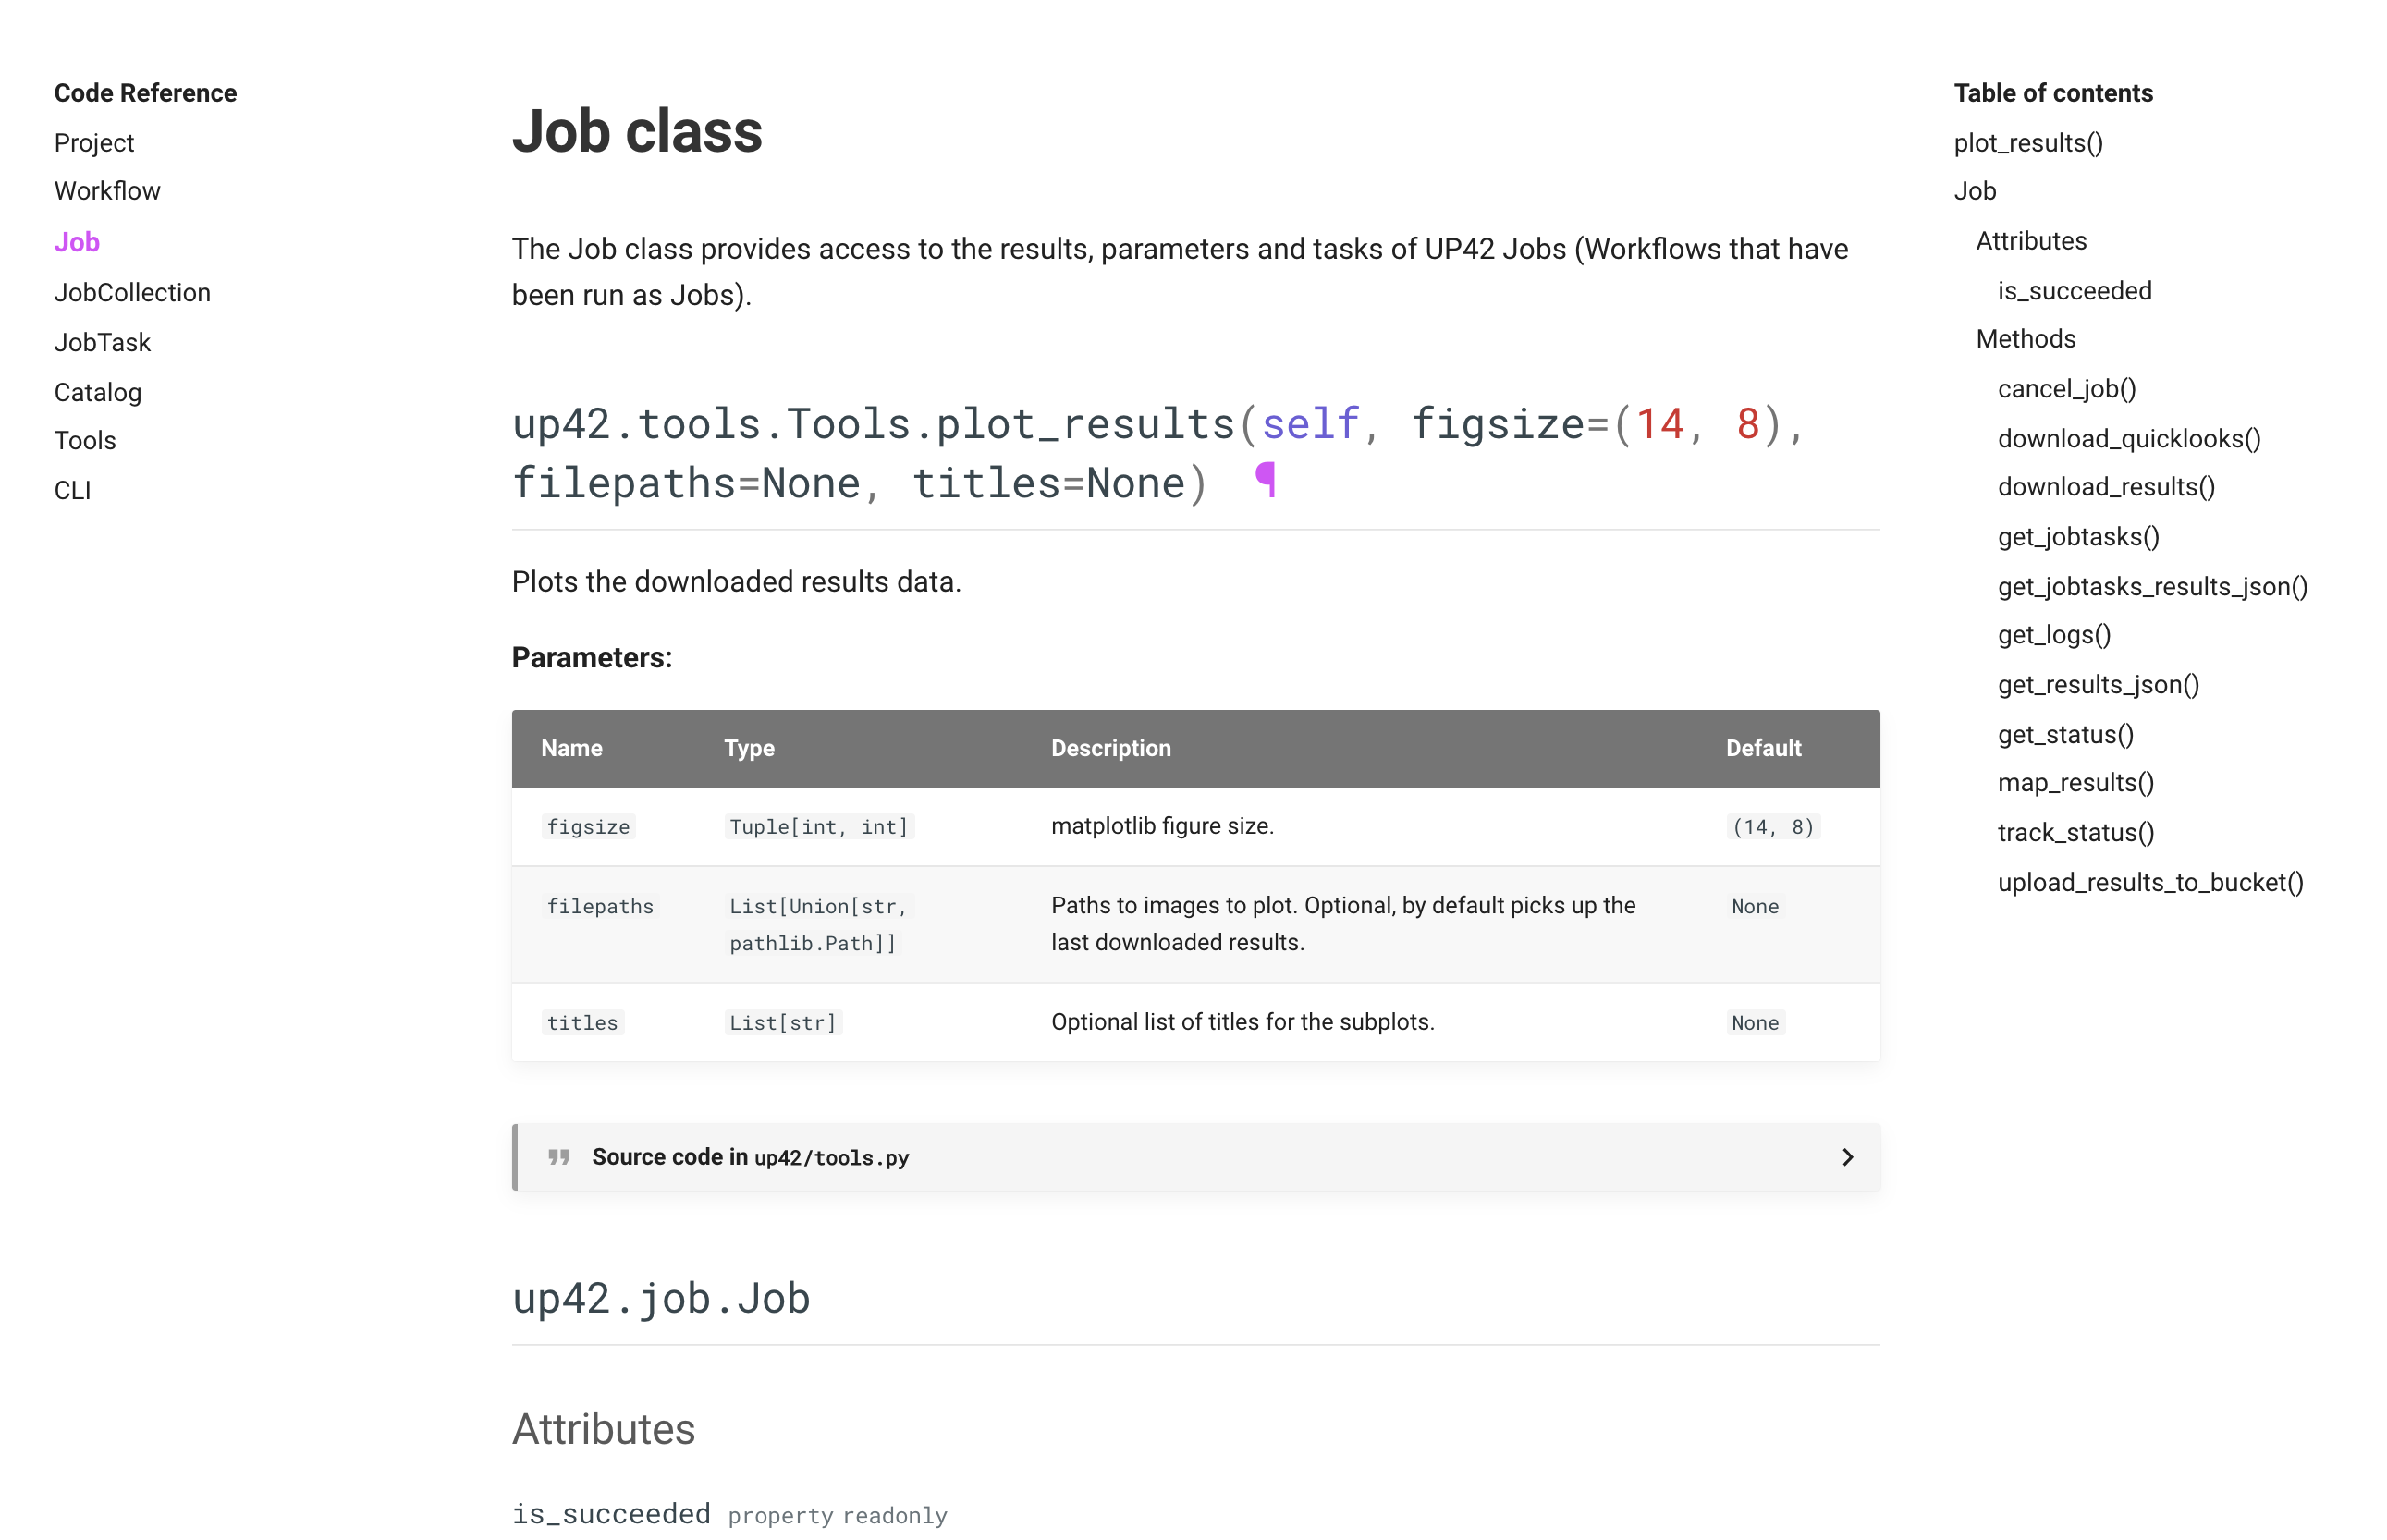Select Methods in the table of contents
Image resolution: width=2387 pixels, height=1540 pixels.
click(2025, 339)
